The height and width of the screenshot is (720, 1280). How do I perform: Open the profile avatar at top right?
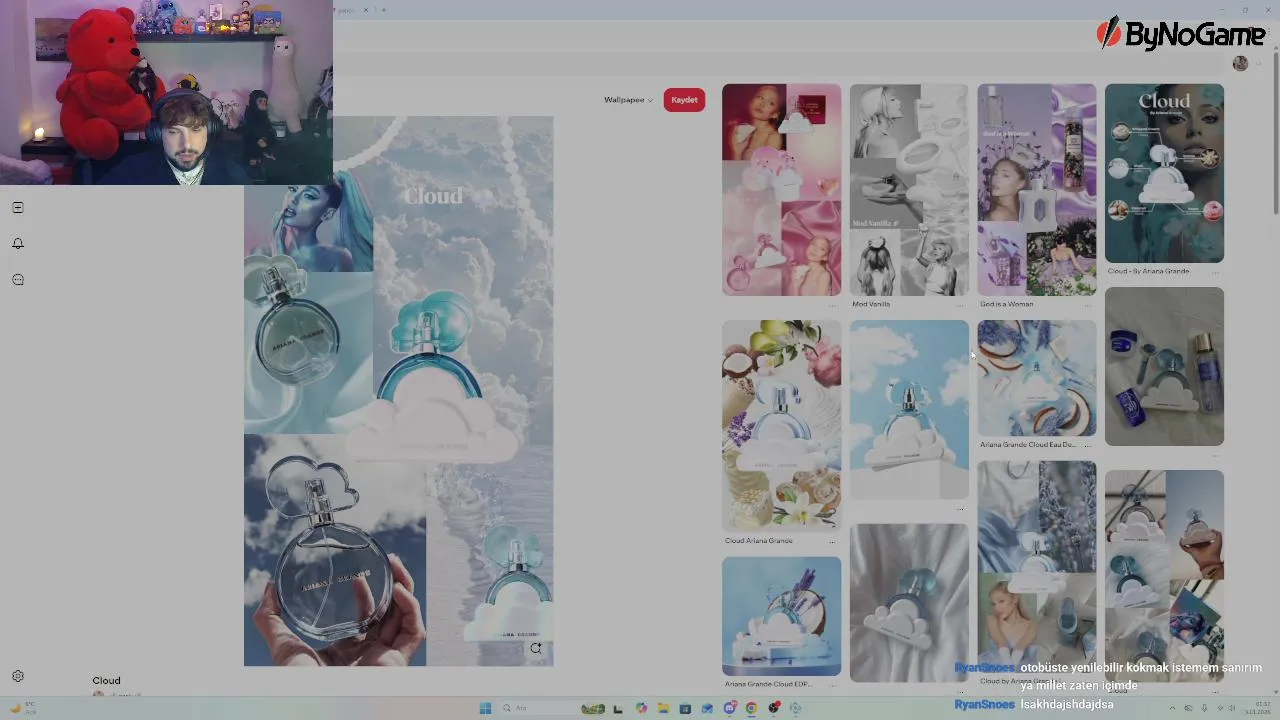click(x=1240, y=64)
